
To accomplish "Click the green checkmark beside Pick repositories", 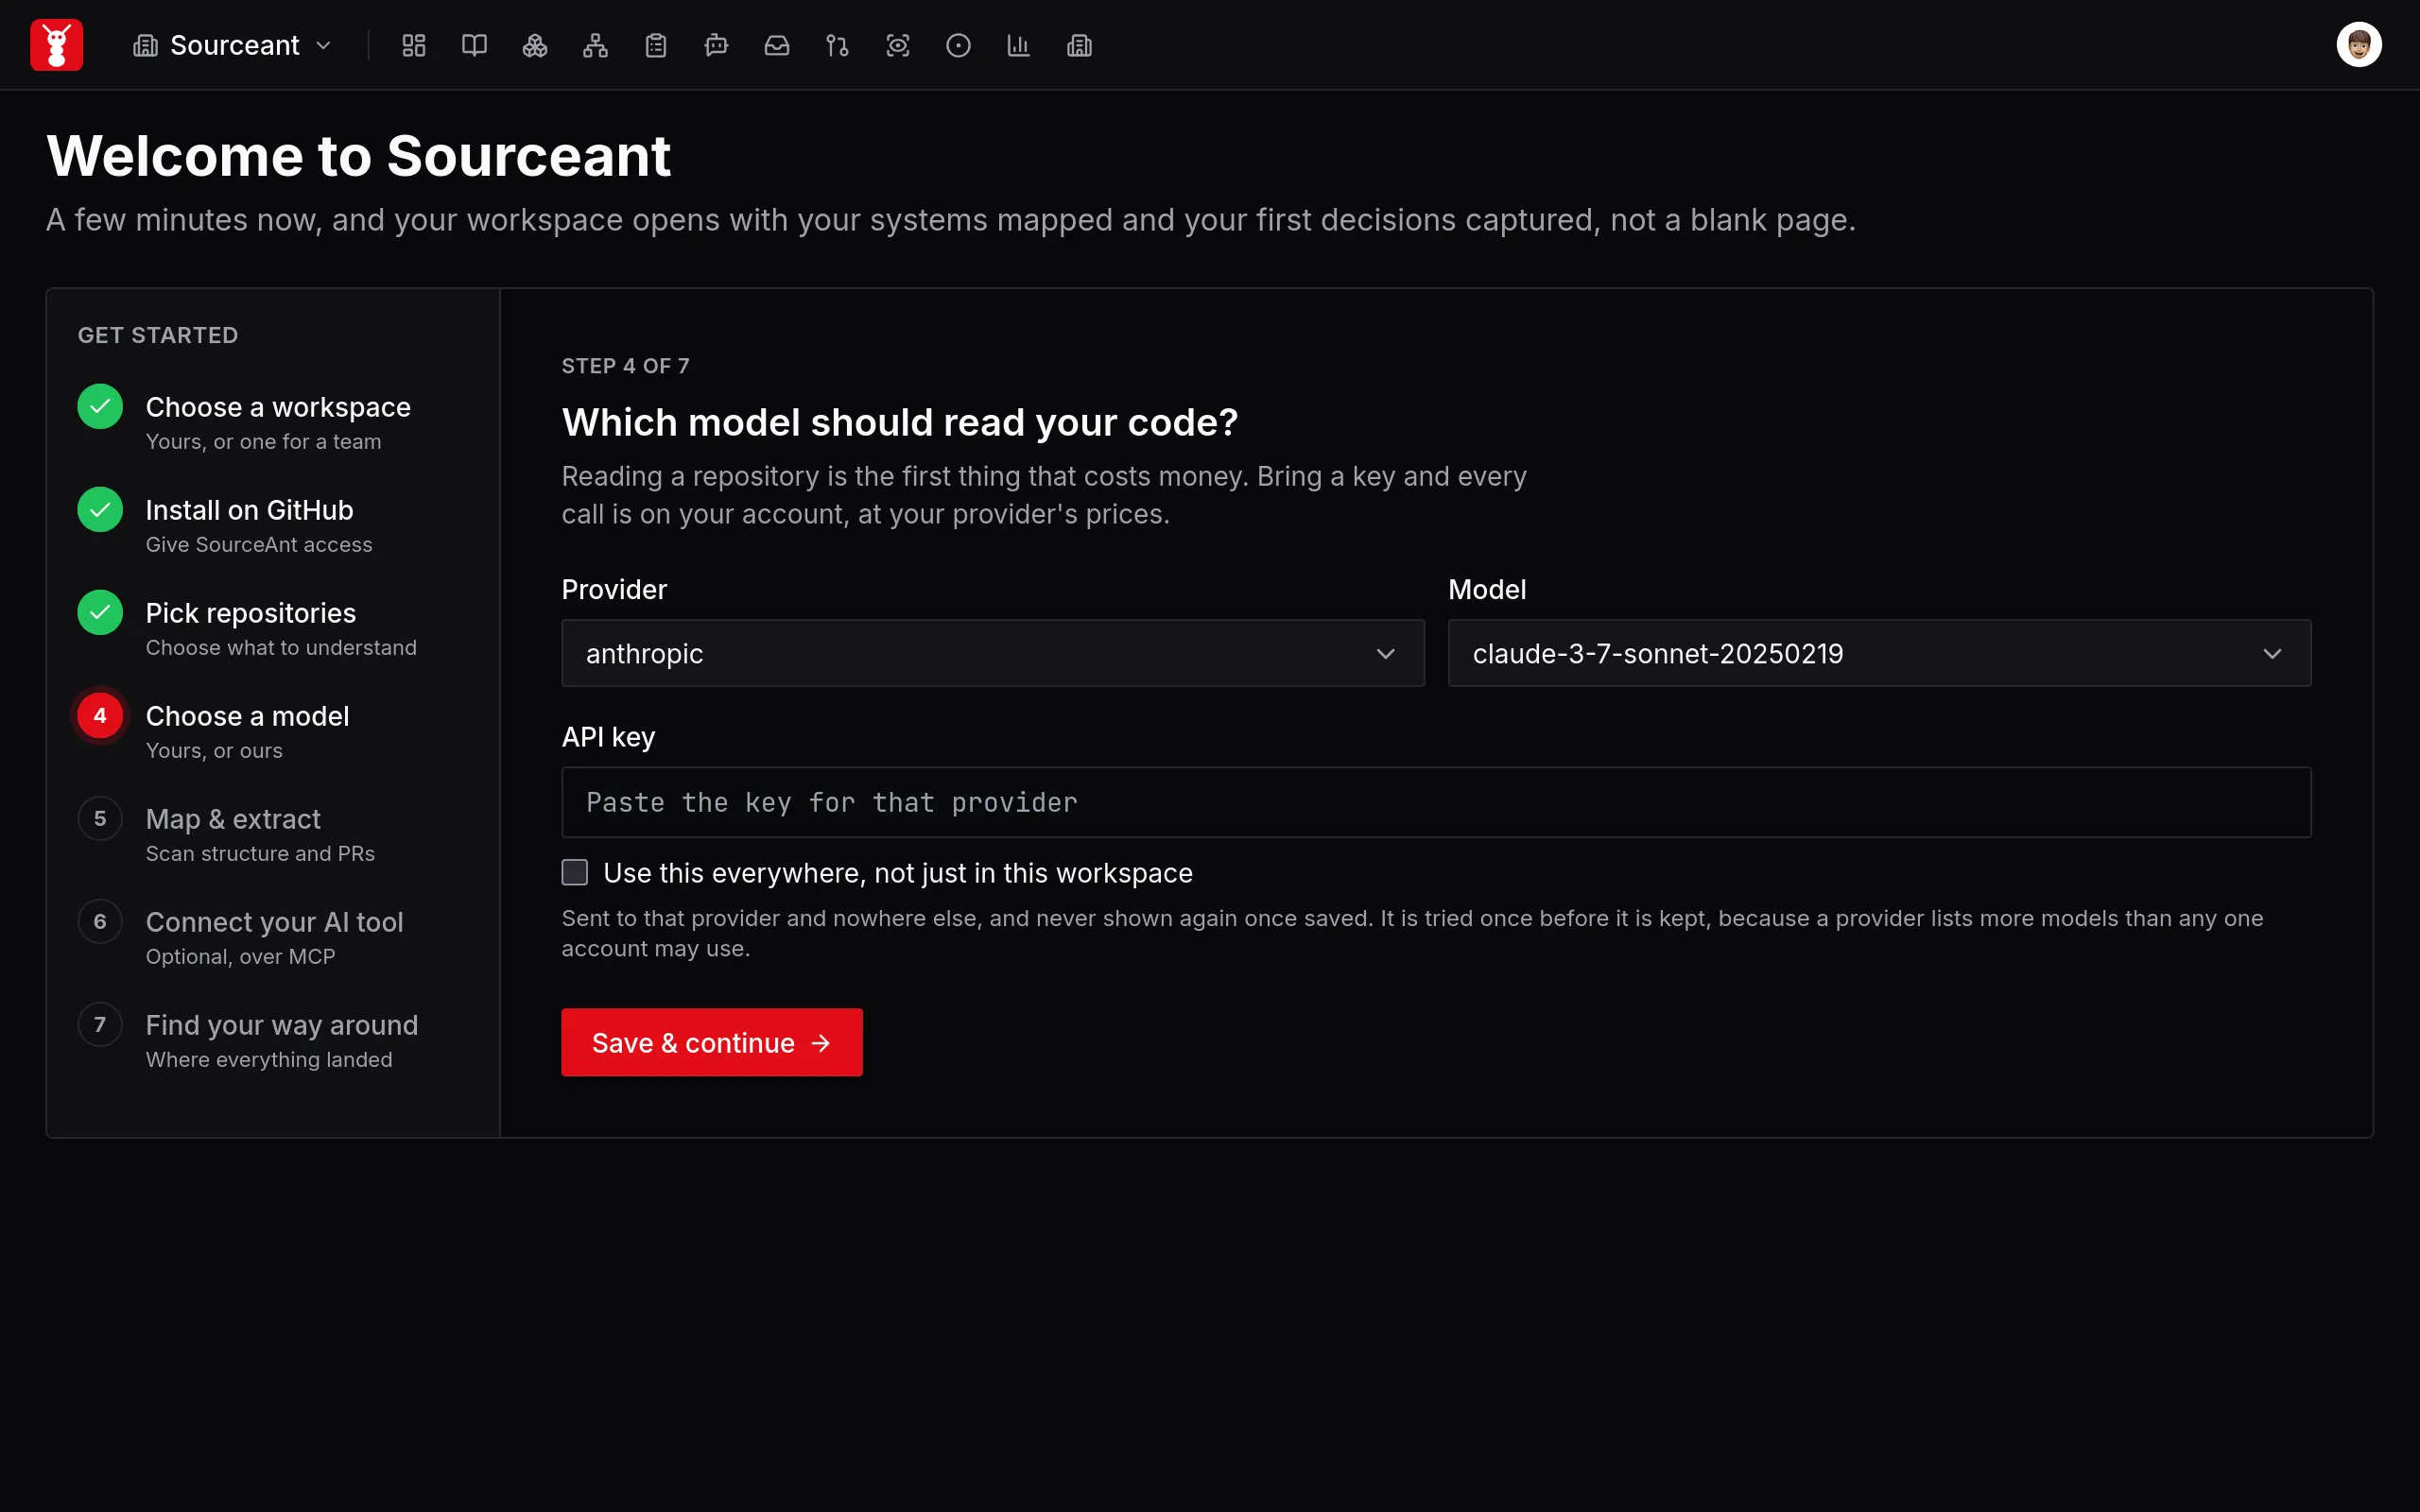I will (100, 612).
